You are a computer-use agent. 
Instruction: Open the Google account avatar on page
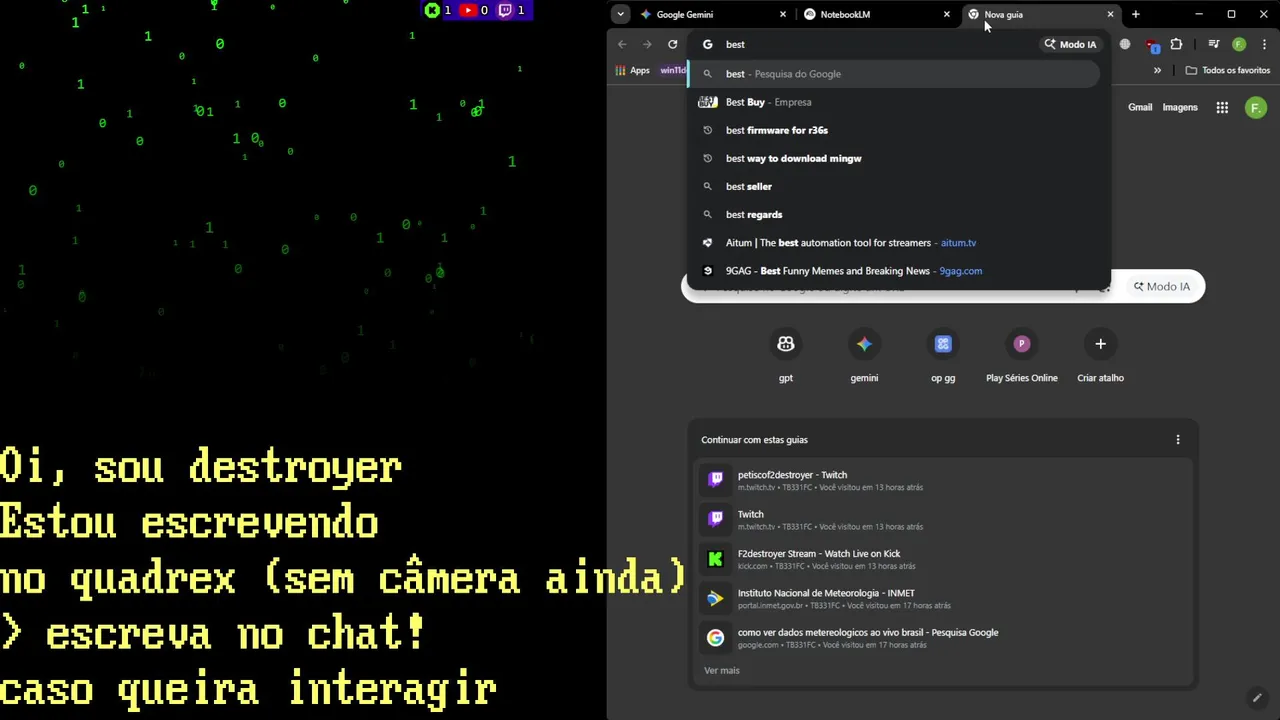[1256, 107]
